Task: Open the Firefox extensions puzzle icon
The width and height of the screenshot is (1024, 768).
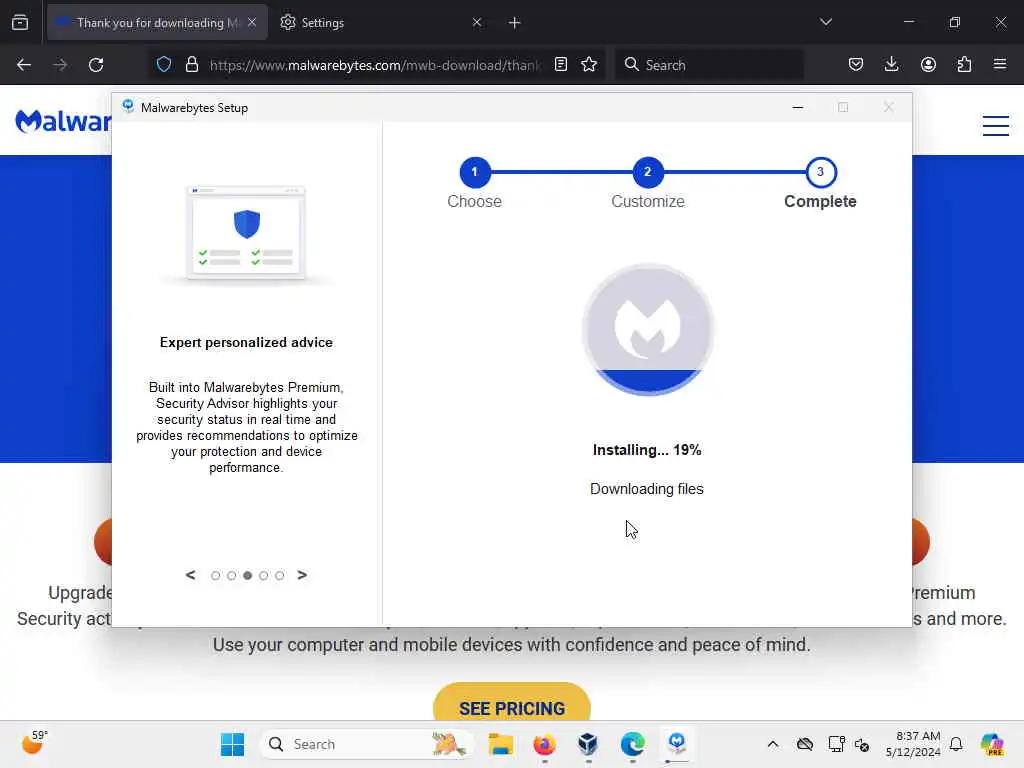Action: pyautogui.click(x=964, y=65)
